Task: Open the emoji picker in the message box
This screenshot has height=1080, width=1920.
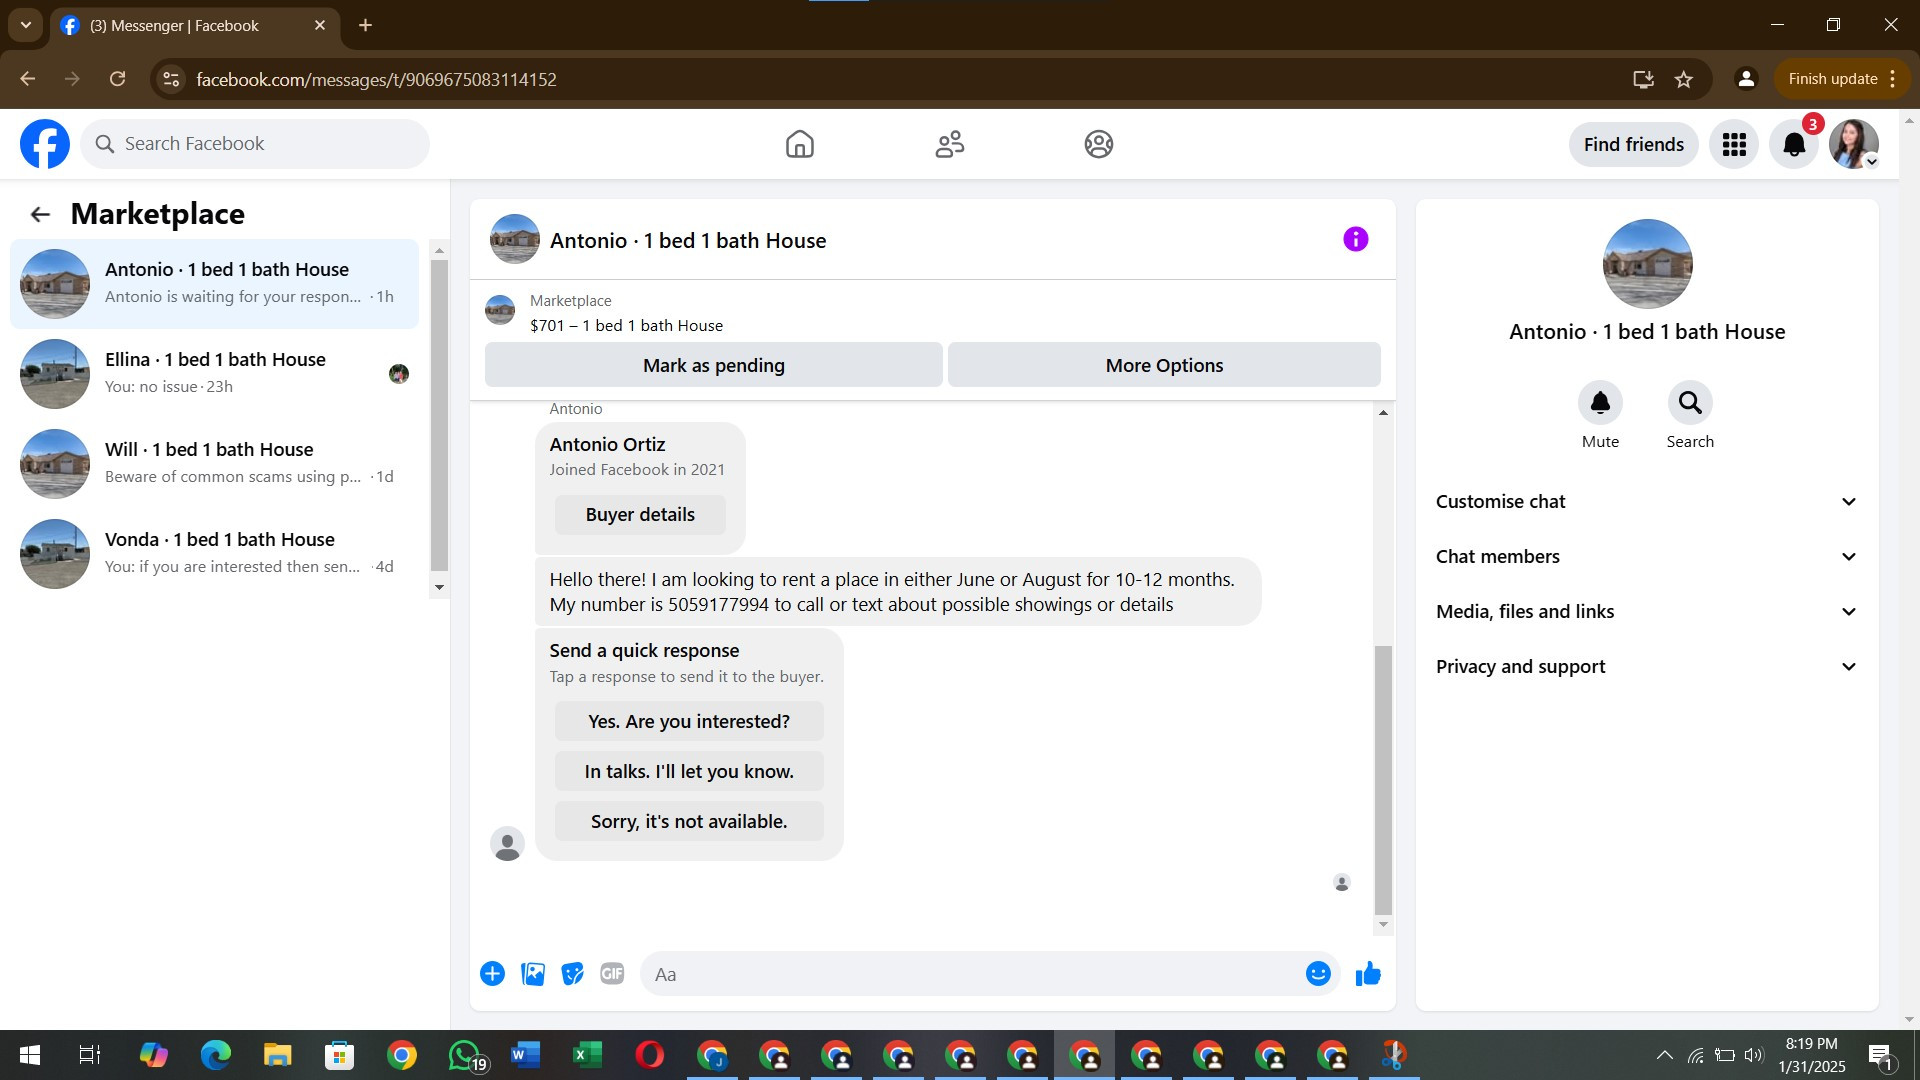Action: [x=1318, y=974]
